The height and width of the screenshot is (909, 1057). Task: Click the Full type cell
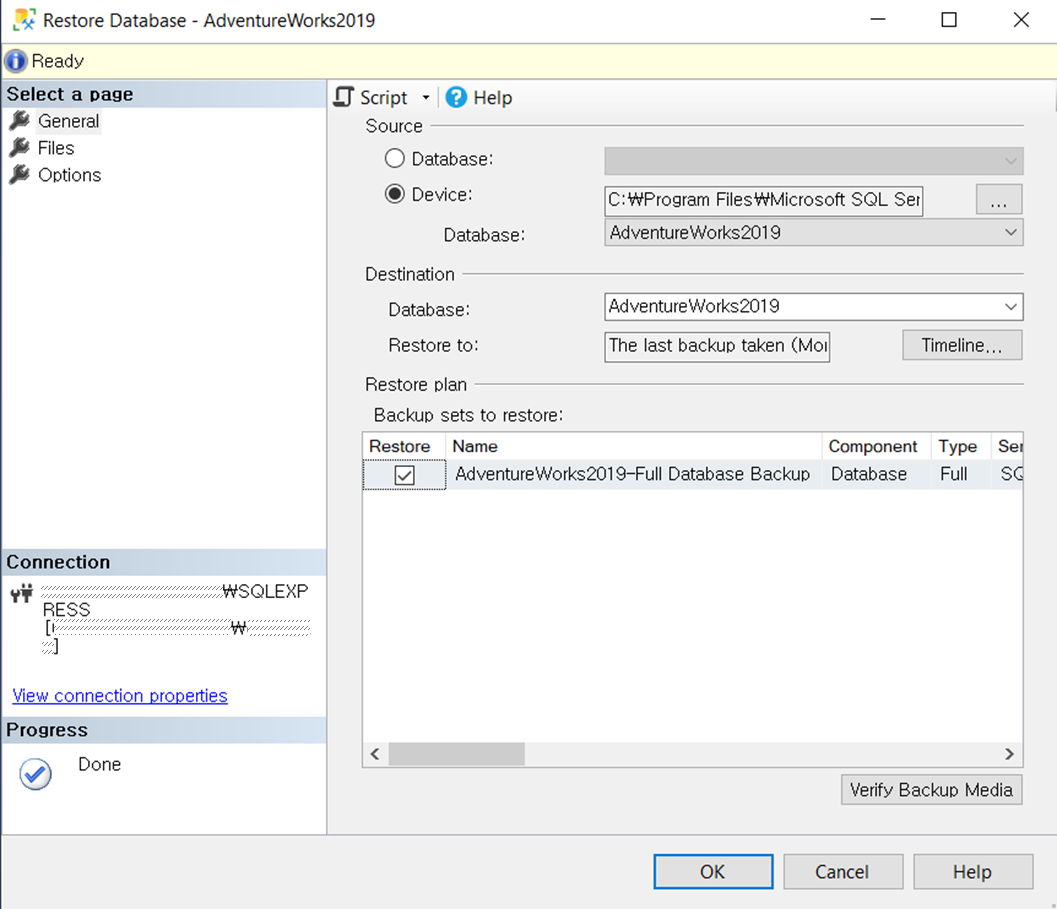[x=961, y=474]
